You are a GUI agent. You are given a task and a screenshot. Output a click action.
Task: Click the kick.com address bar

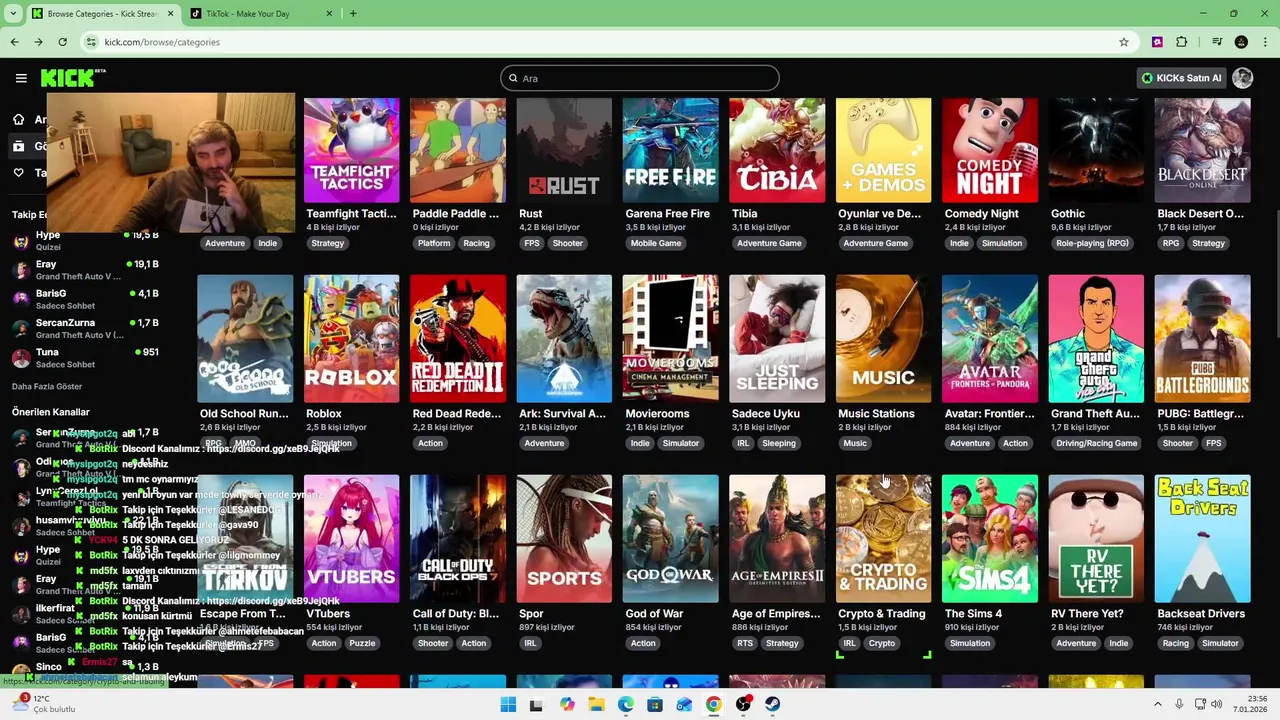coord(600,42)
